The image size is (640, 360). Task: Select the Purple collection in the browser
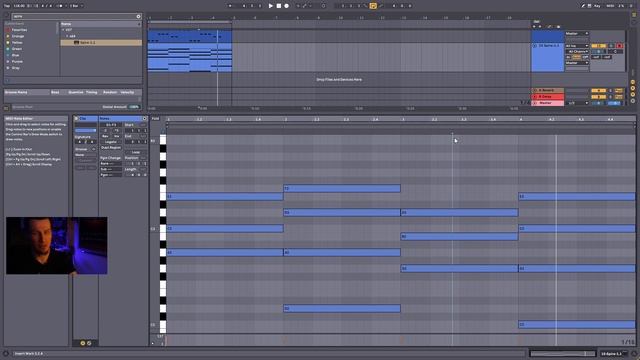17,62
